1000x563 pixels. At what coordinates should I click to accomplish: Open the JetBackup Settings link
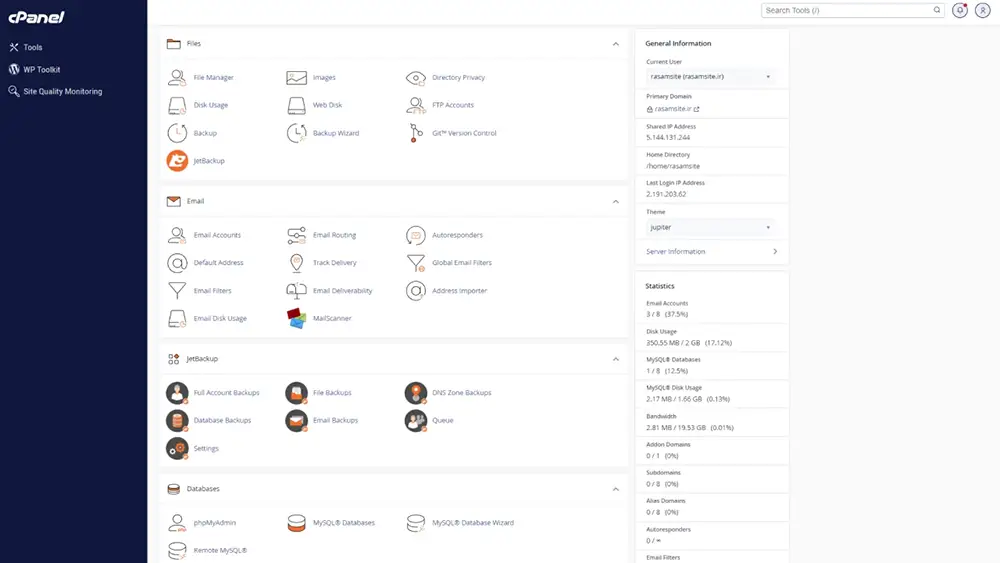pos(206,448)
